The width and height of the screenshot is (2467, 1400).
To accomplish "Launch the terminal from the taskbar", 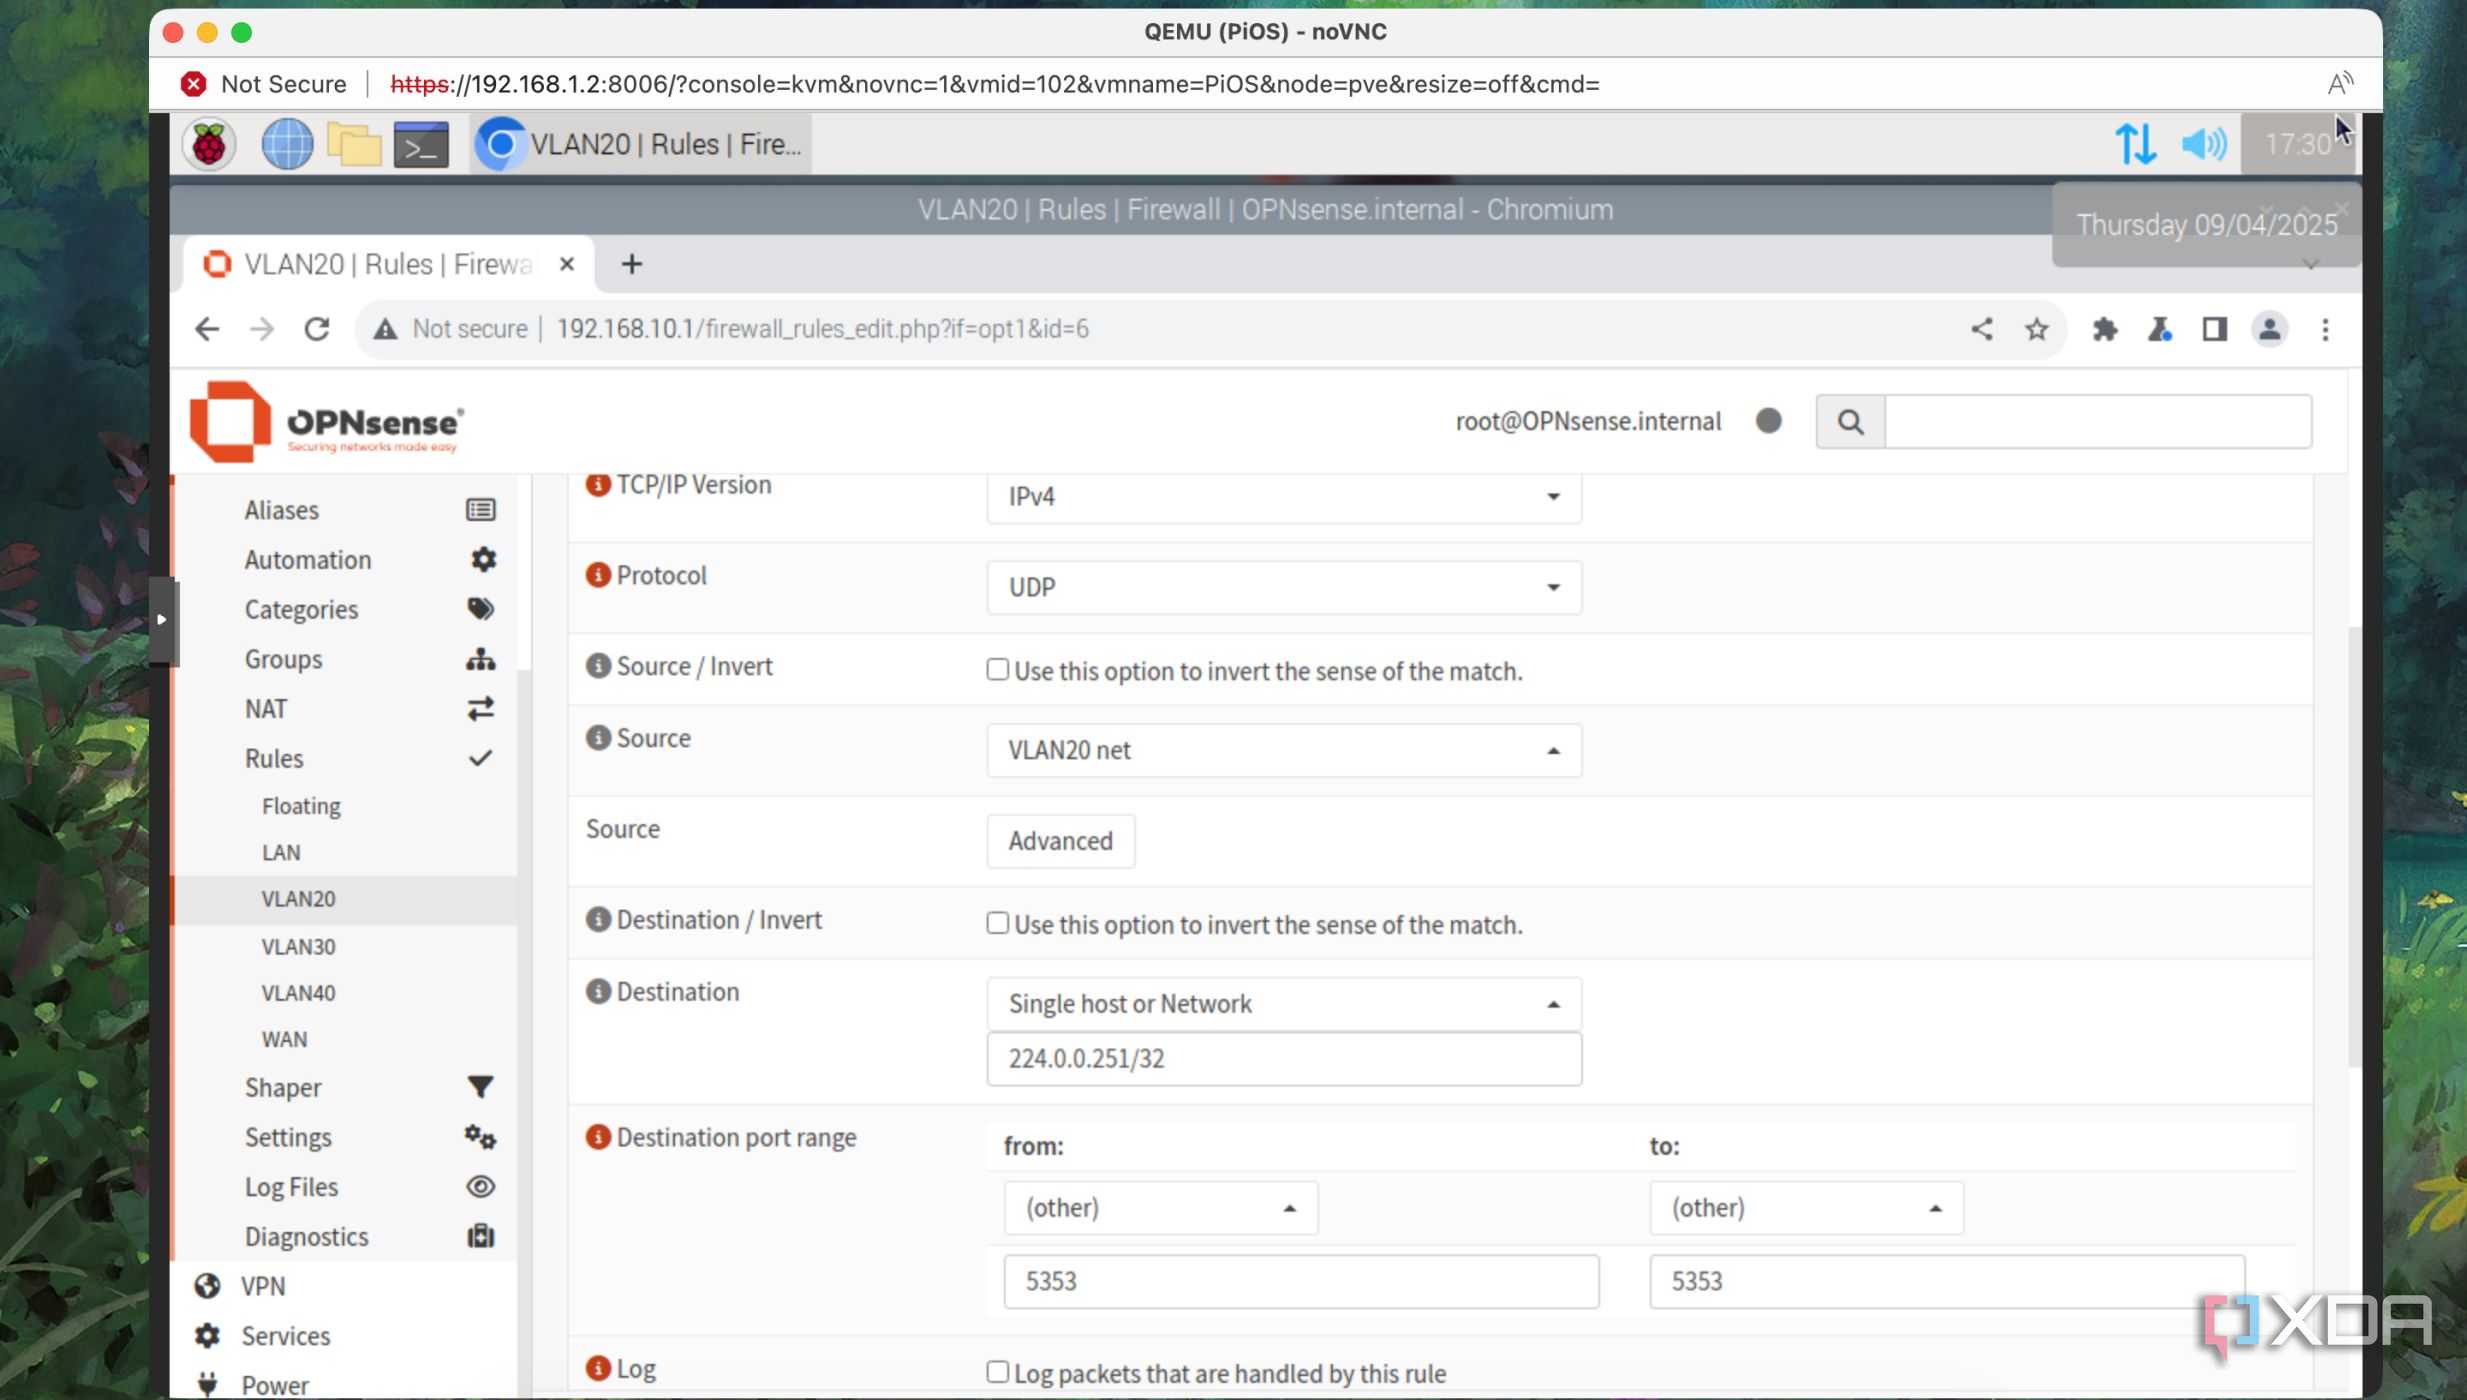I will (421, 145).
